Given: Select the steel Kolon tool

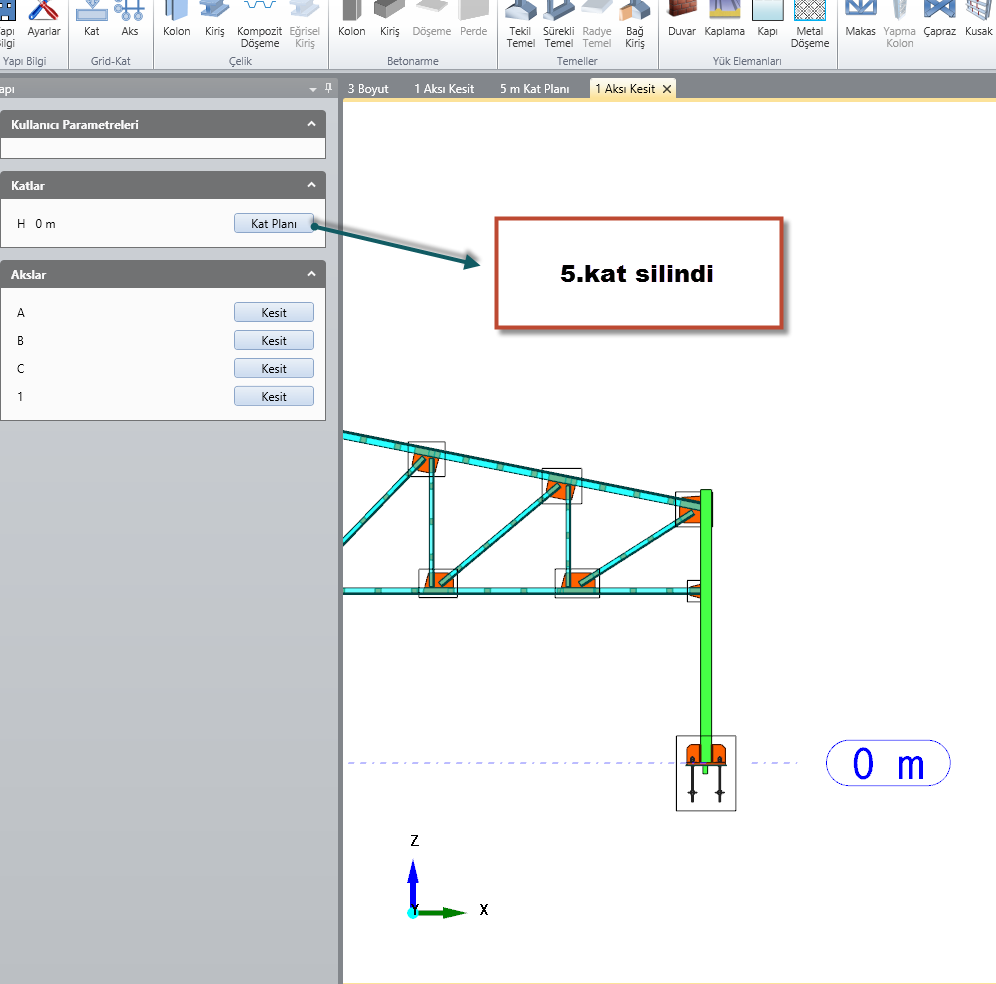Looking at the screenshot, I should [x=177, y=20].
